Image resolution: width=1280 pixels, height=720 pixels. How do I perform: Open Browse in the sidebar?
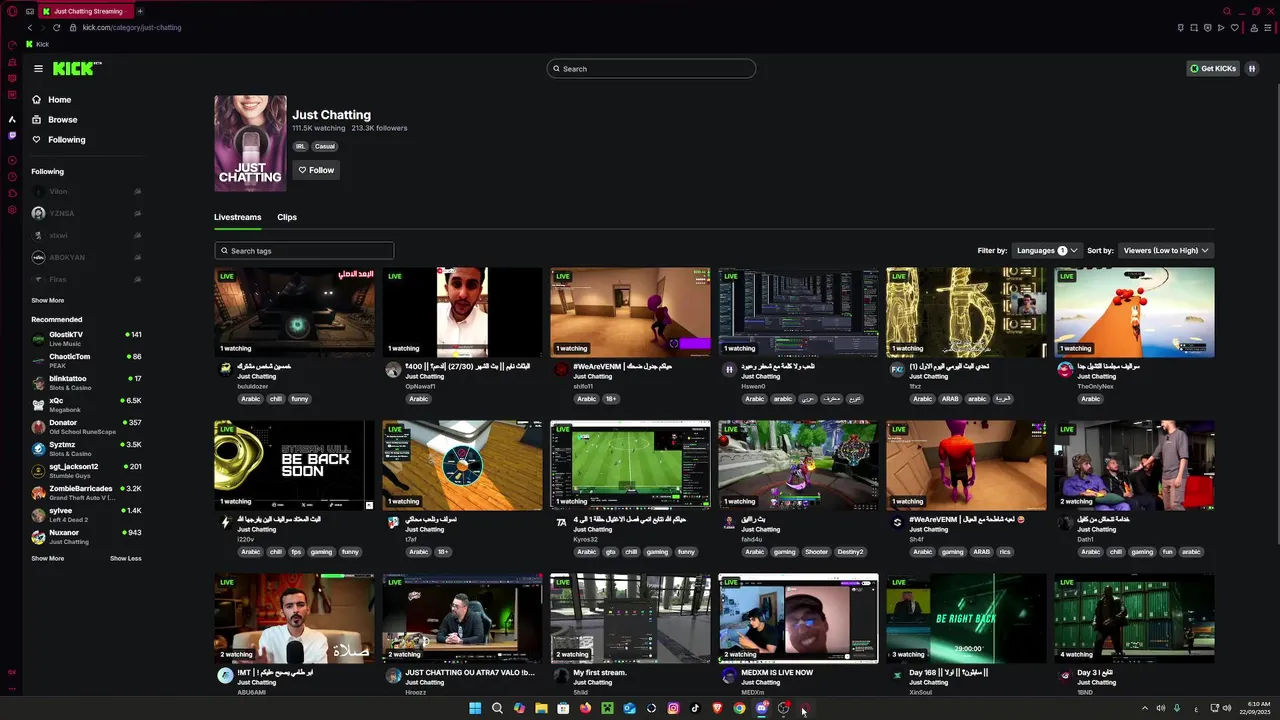(62, 120)
